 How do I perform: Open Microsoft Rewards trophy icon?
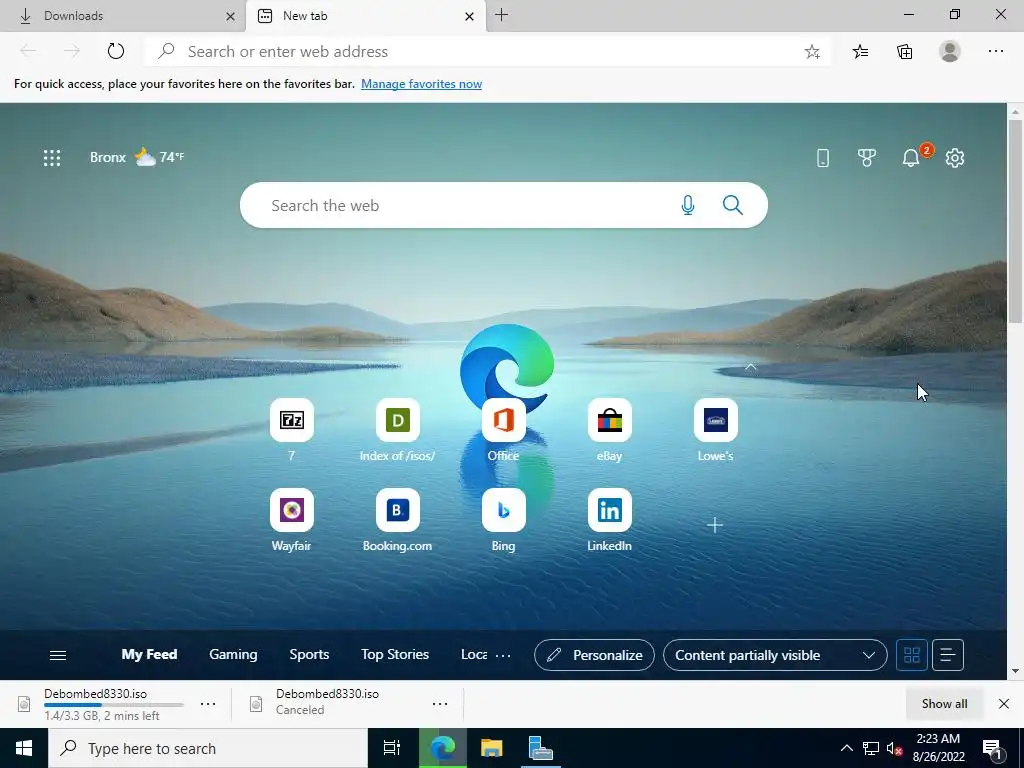867,157
